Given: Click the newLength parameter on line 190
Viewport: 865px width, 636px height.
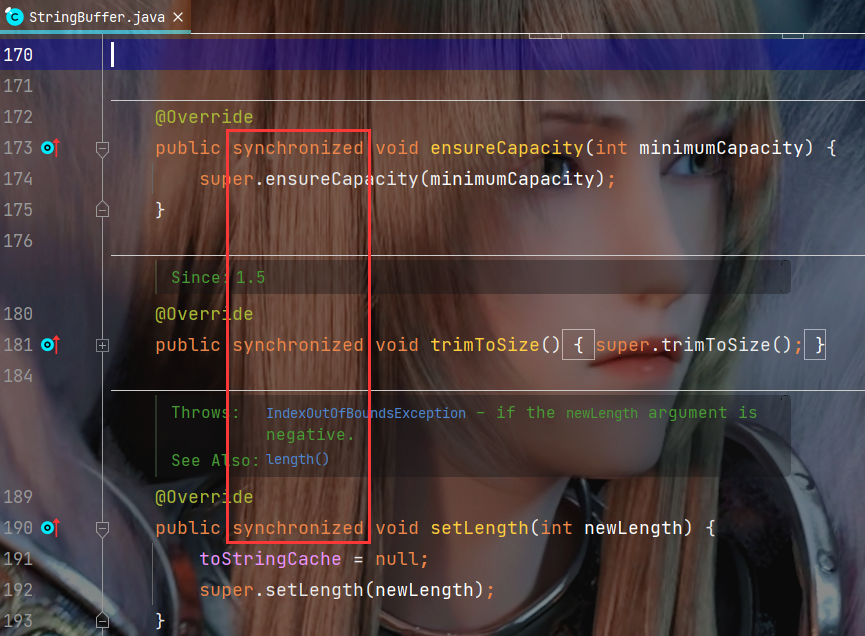Looking at the screenshot, I should click(633, 528).
